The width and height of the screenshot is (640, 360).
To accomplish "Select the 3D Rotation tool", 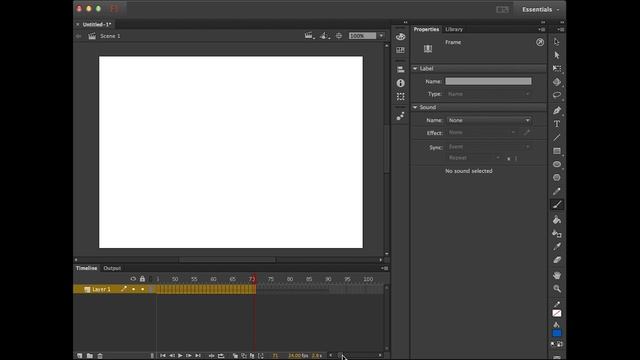I will point(557,82).
